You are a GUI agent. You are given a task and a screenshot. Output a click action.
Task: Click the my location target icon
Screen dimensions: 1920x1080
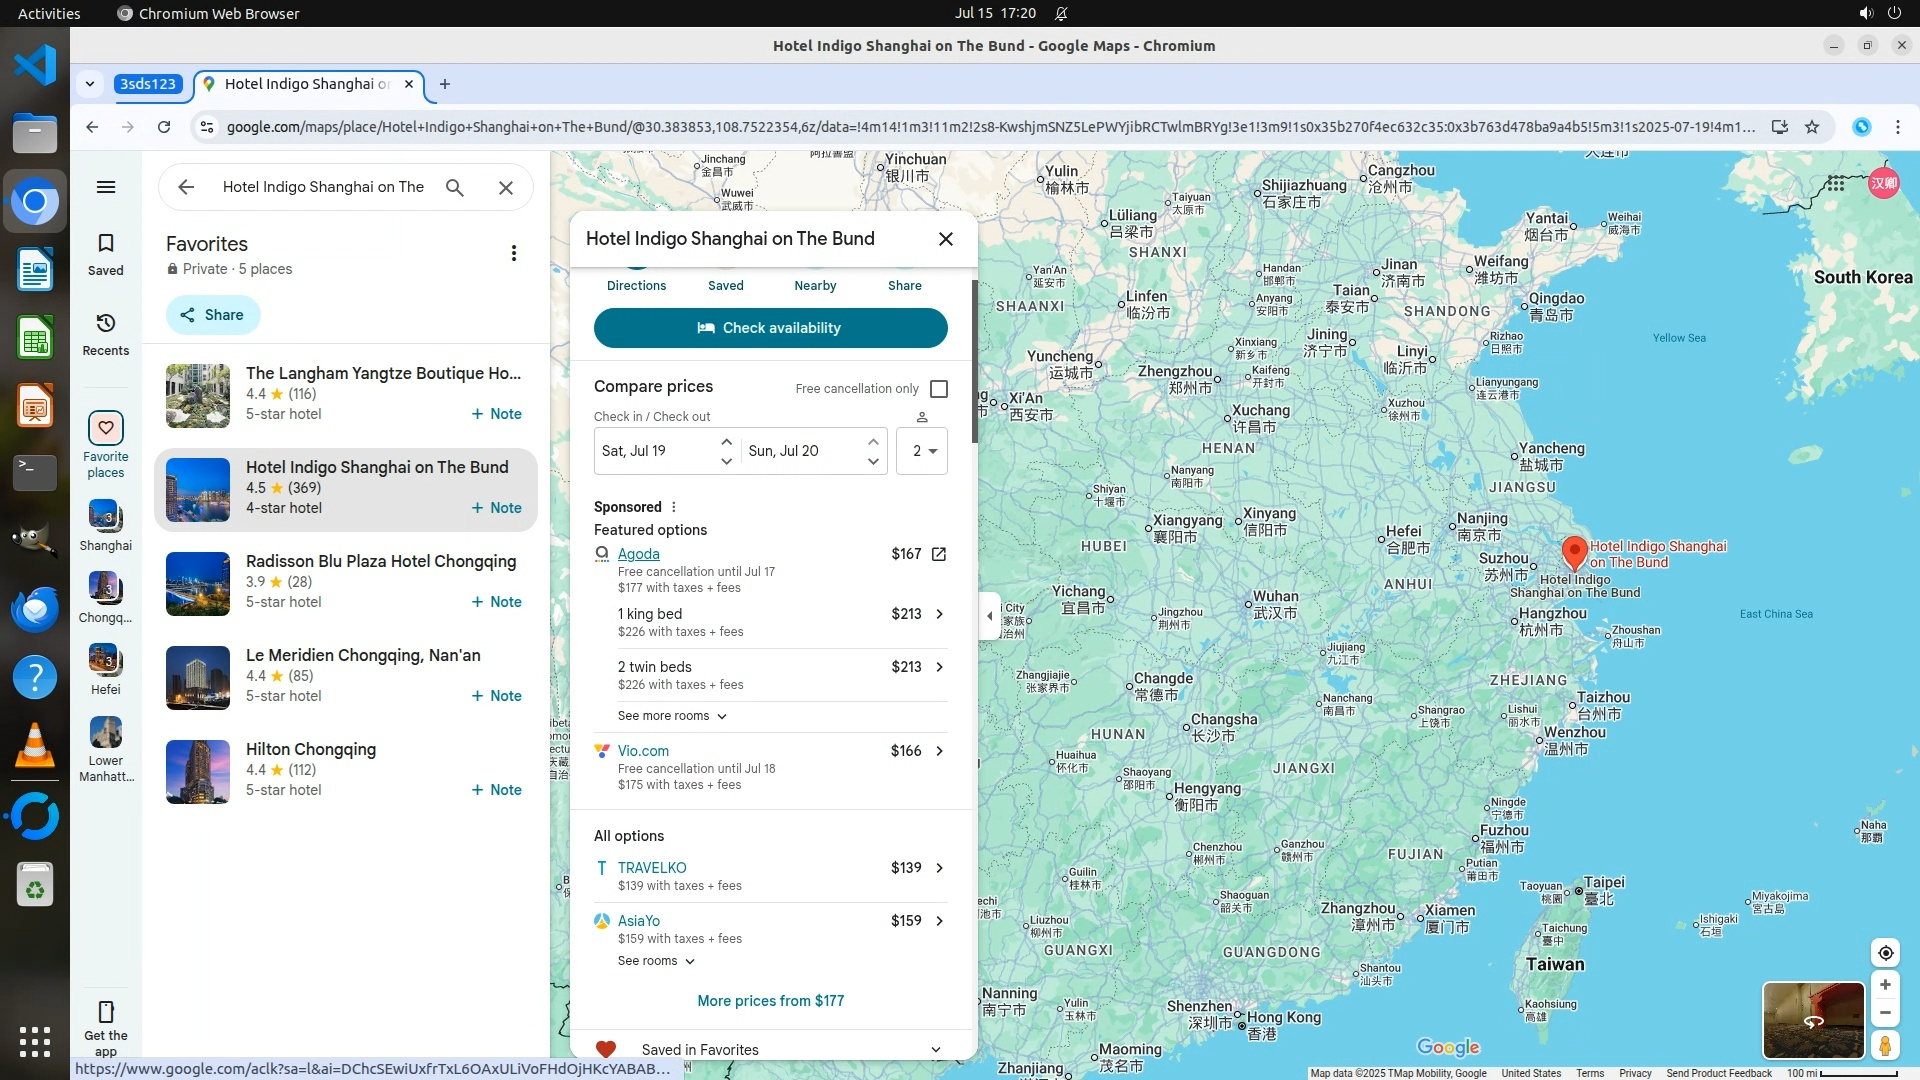pyautogui.click(x=1884, y=953)
